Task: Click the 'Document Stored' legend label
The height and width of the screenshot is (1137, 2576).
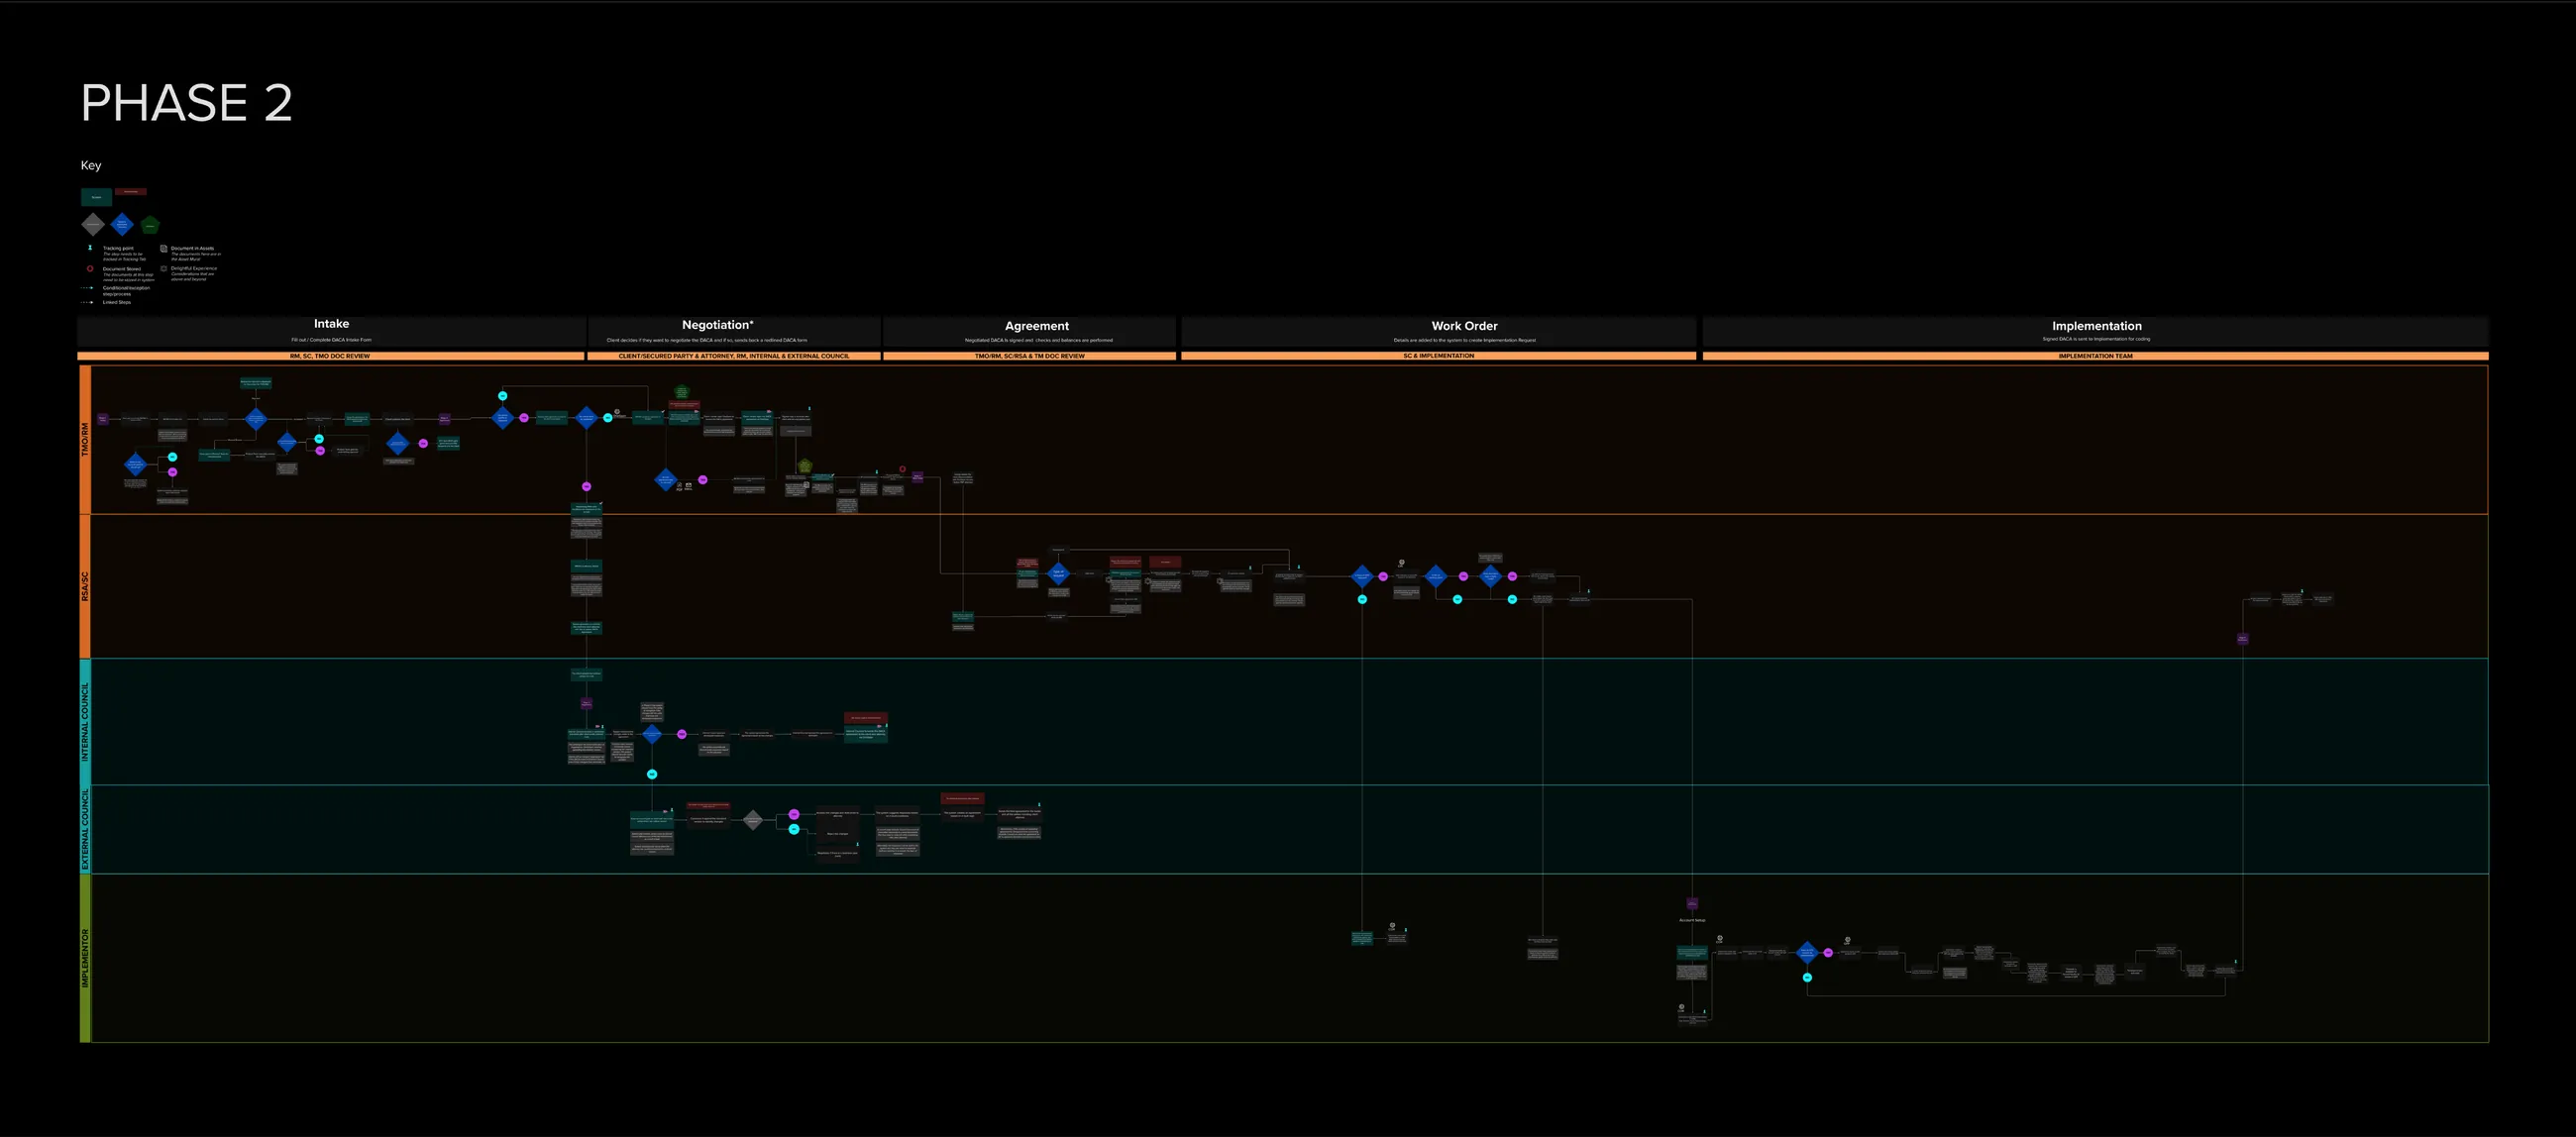Action: tap(122, 269)
